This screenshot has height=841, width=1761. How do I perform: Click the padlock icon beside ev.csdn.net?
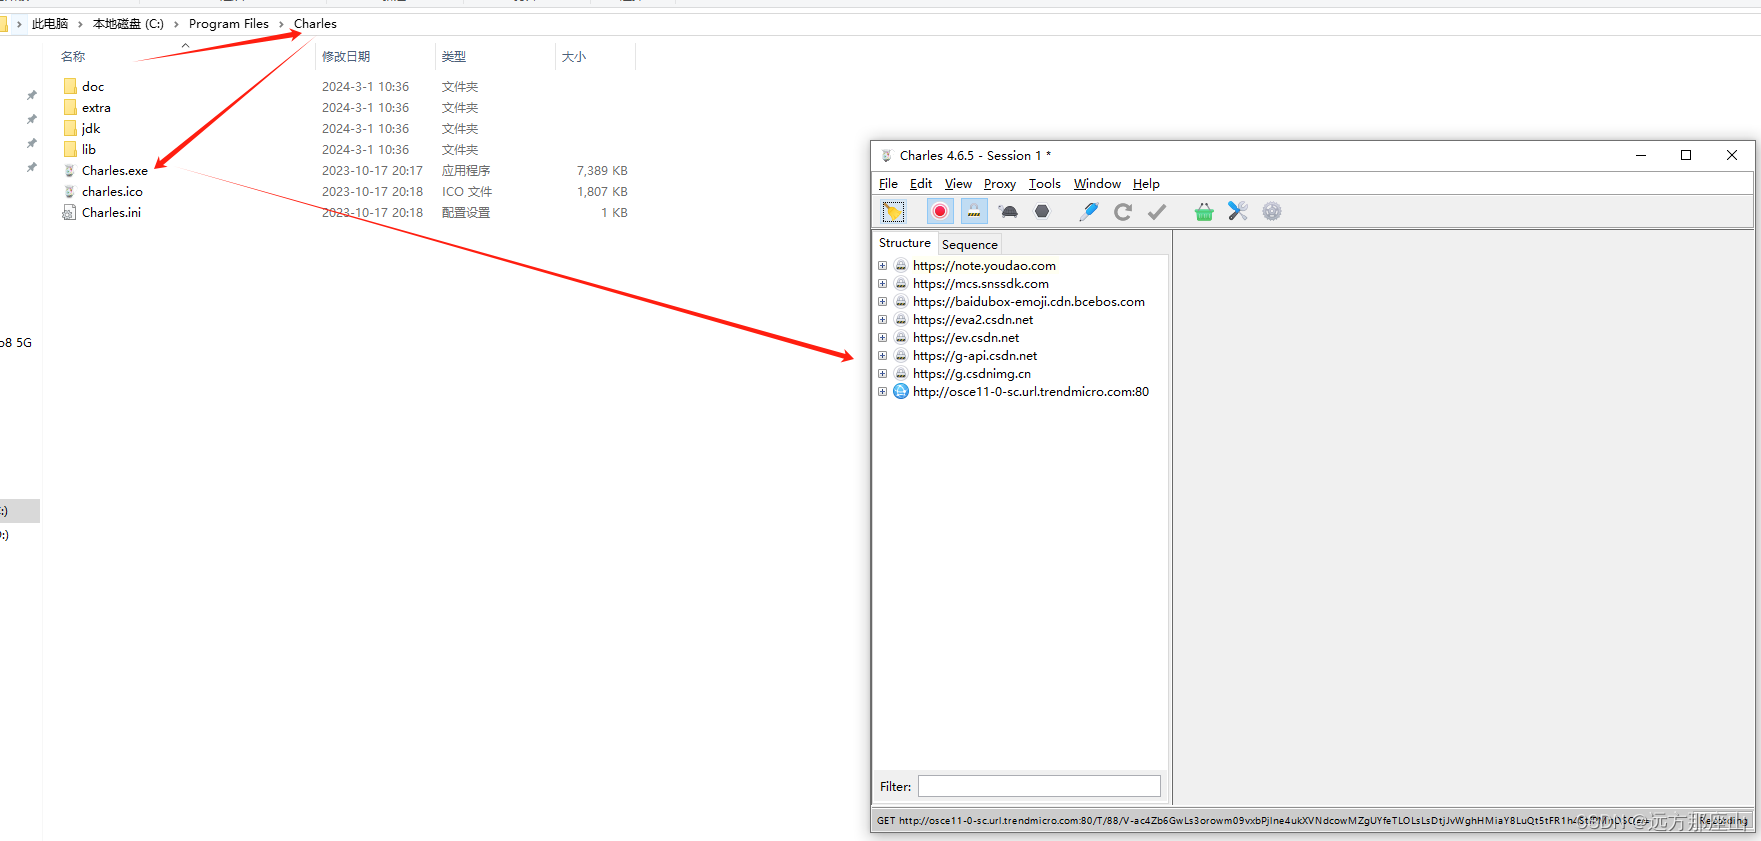click(901, 338)
